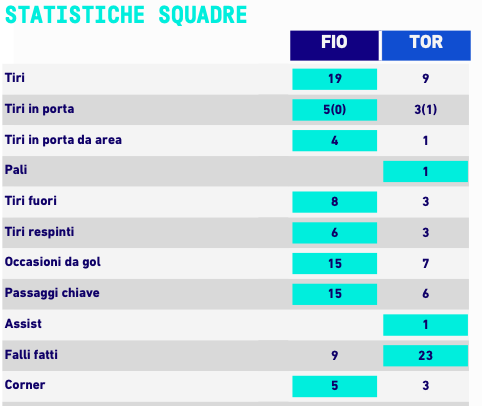Select the 5(0) shots on target cell

[335, 110]
